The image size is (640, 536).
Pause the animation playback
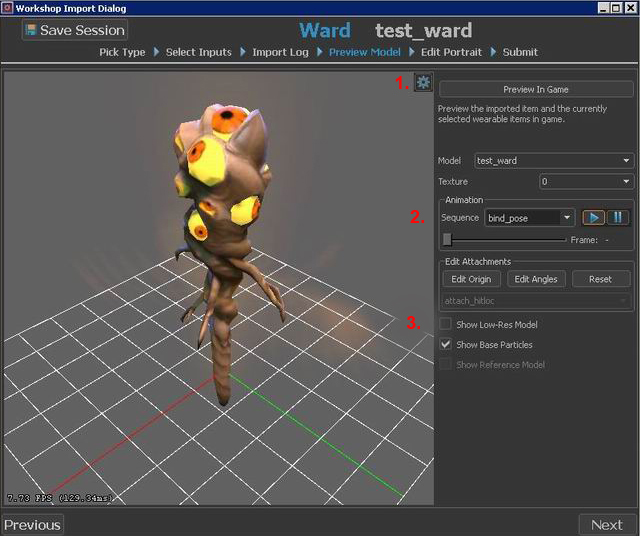click(619, 217)
